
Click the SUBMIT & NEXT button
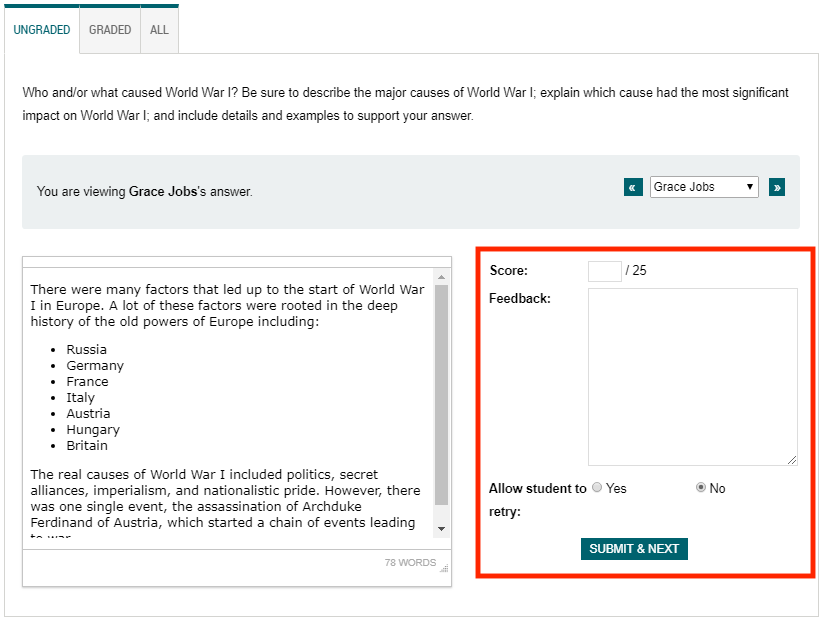[x=634, y=549]
